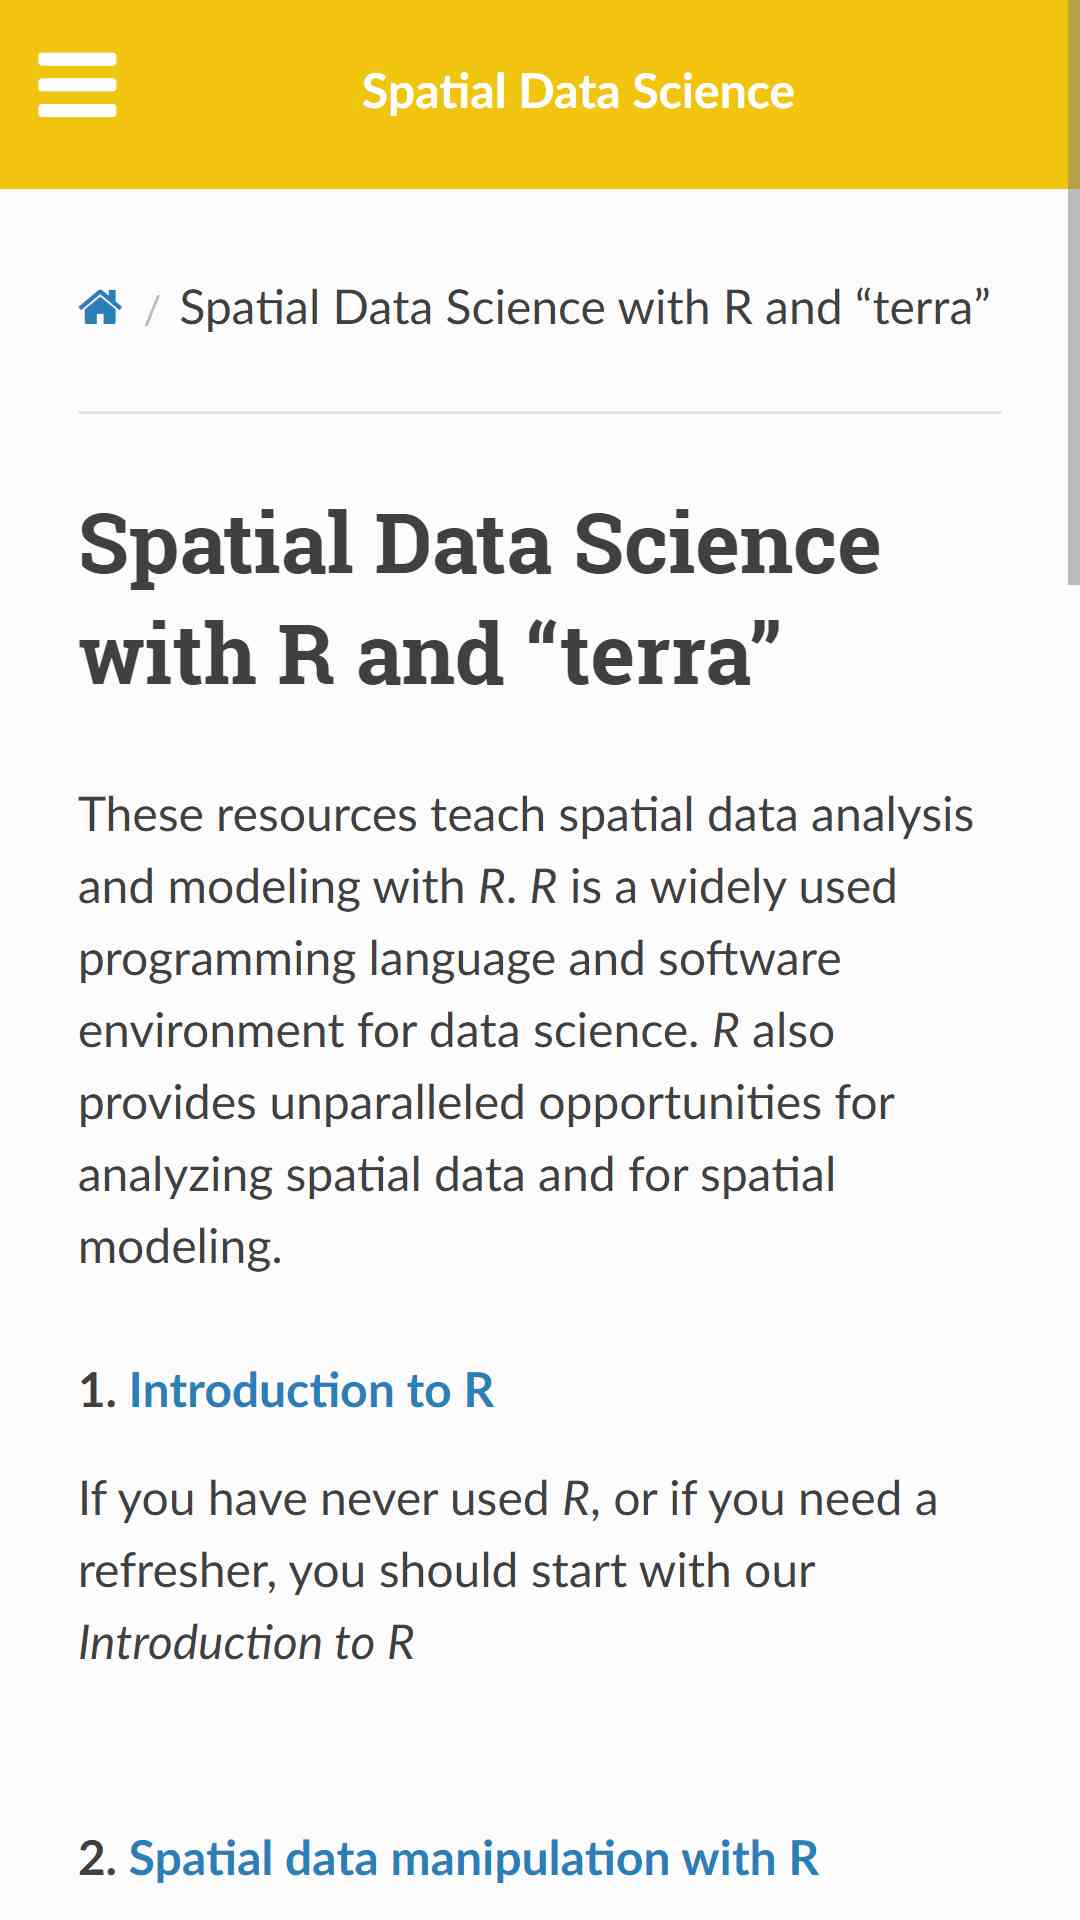Click the "2." section number
1080x1920 pixels.
pos(99,1859)
